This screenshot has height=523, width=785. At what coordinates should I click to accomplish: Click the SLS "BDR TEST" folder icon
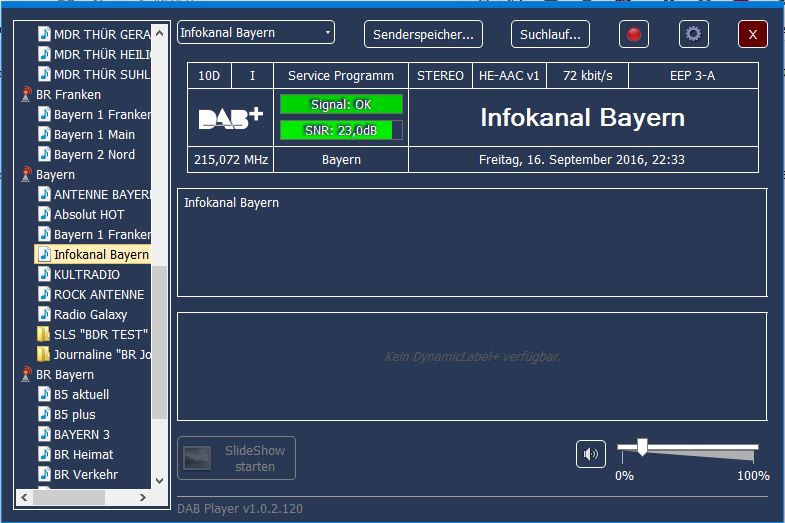point(44,334)
